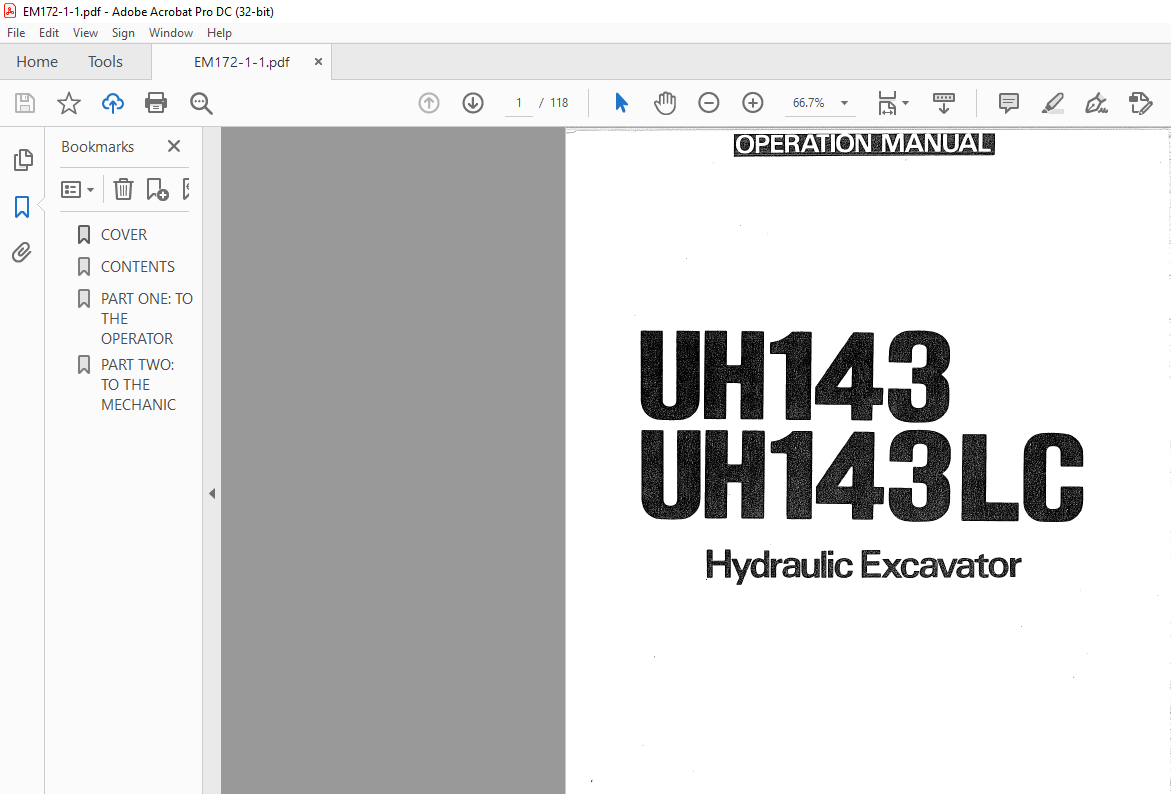The image size is (1171, 794).
Task: Print the document with the printer icon
Action: pyautogui.click(x=156, y=103)
